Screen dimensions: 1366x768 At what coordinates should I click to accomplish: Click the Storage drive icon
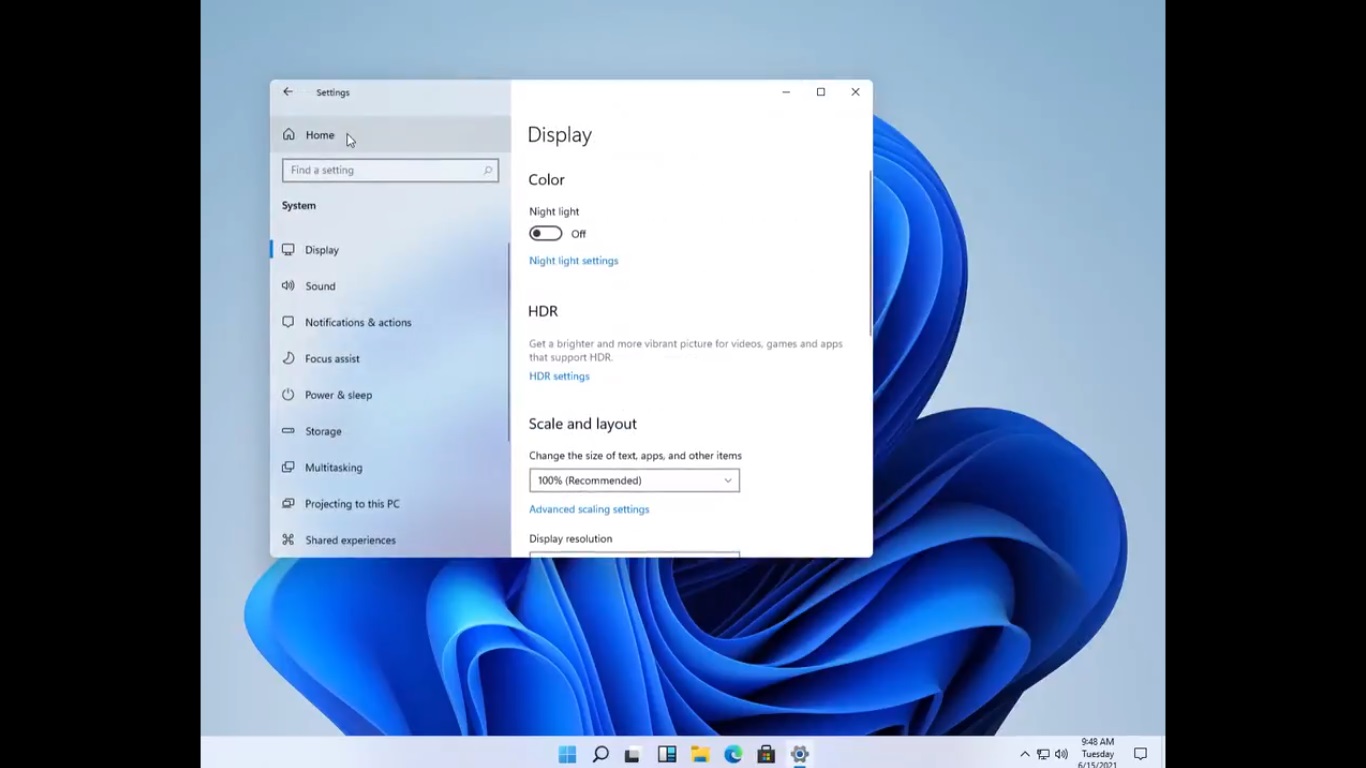pyautogui.click(x=288, y=431)
